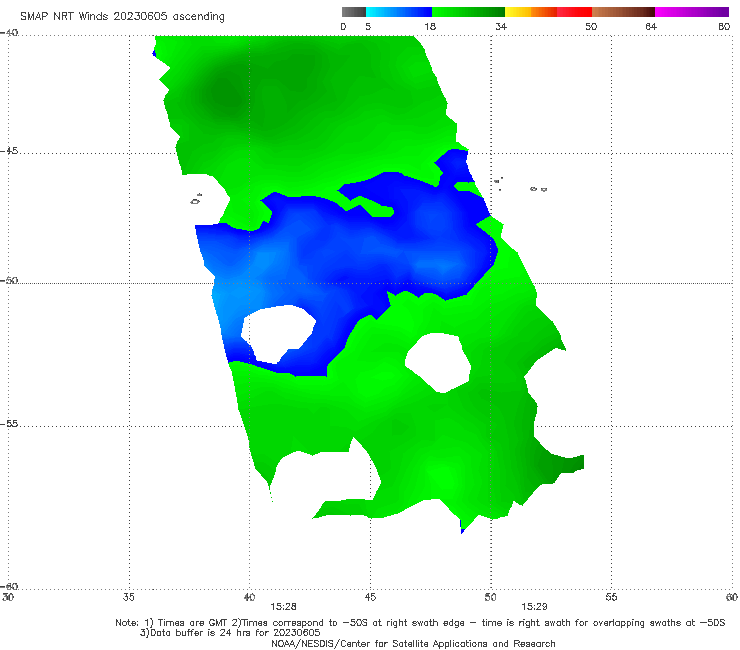
Task: Click the title 'SMAP NRT Winds 20230605 ascending'
Action: pos(122,17)
